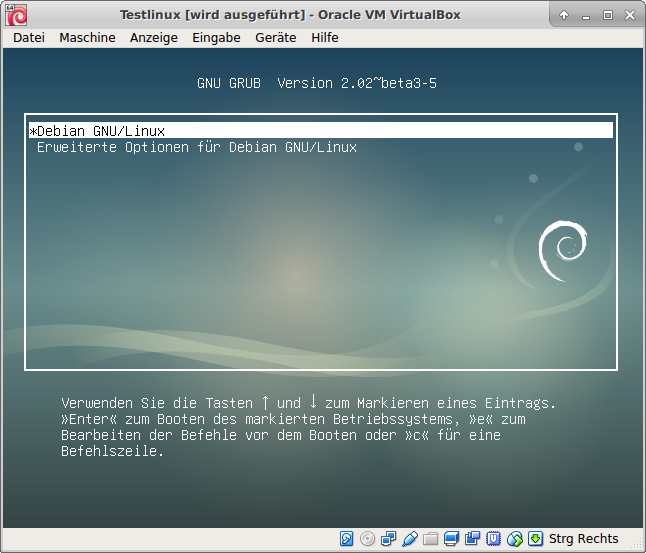This screenshot has height=553, width=646.
Task: Click the display settings status icon
Action: click(452, 539)
